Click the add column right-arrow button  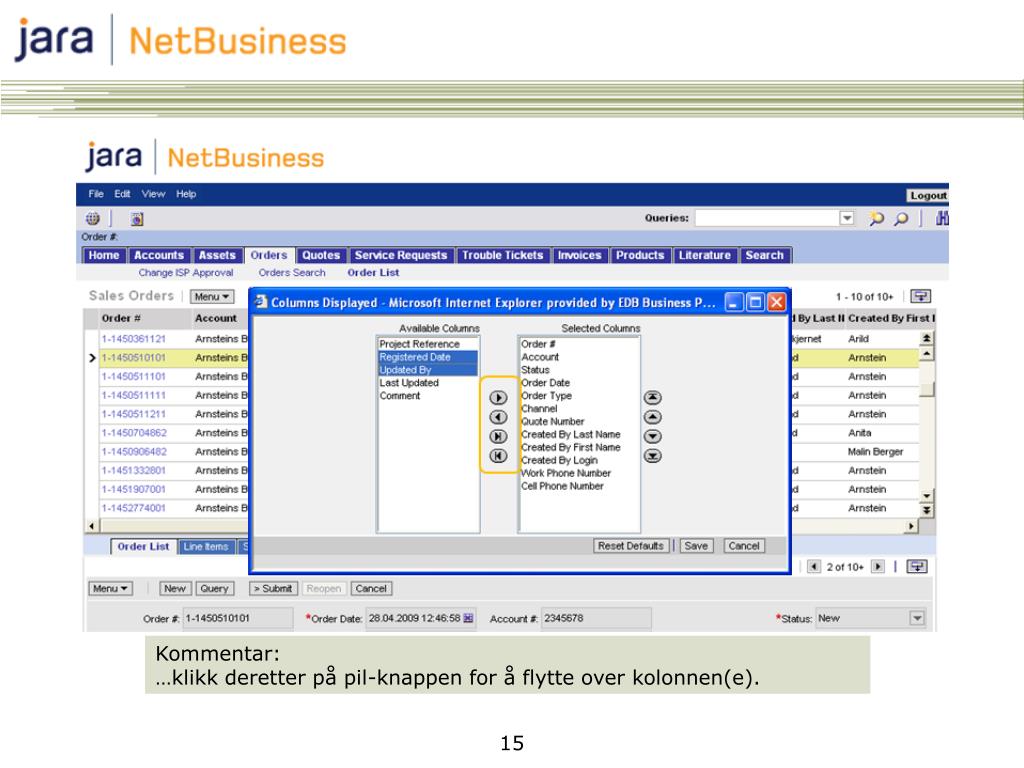[498, 397]
